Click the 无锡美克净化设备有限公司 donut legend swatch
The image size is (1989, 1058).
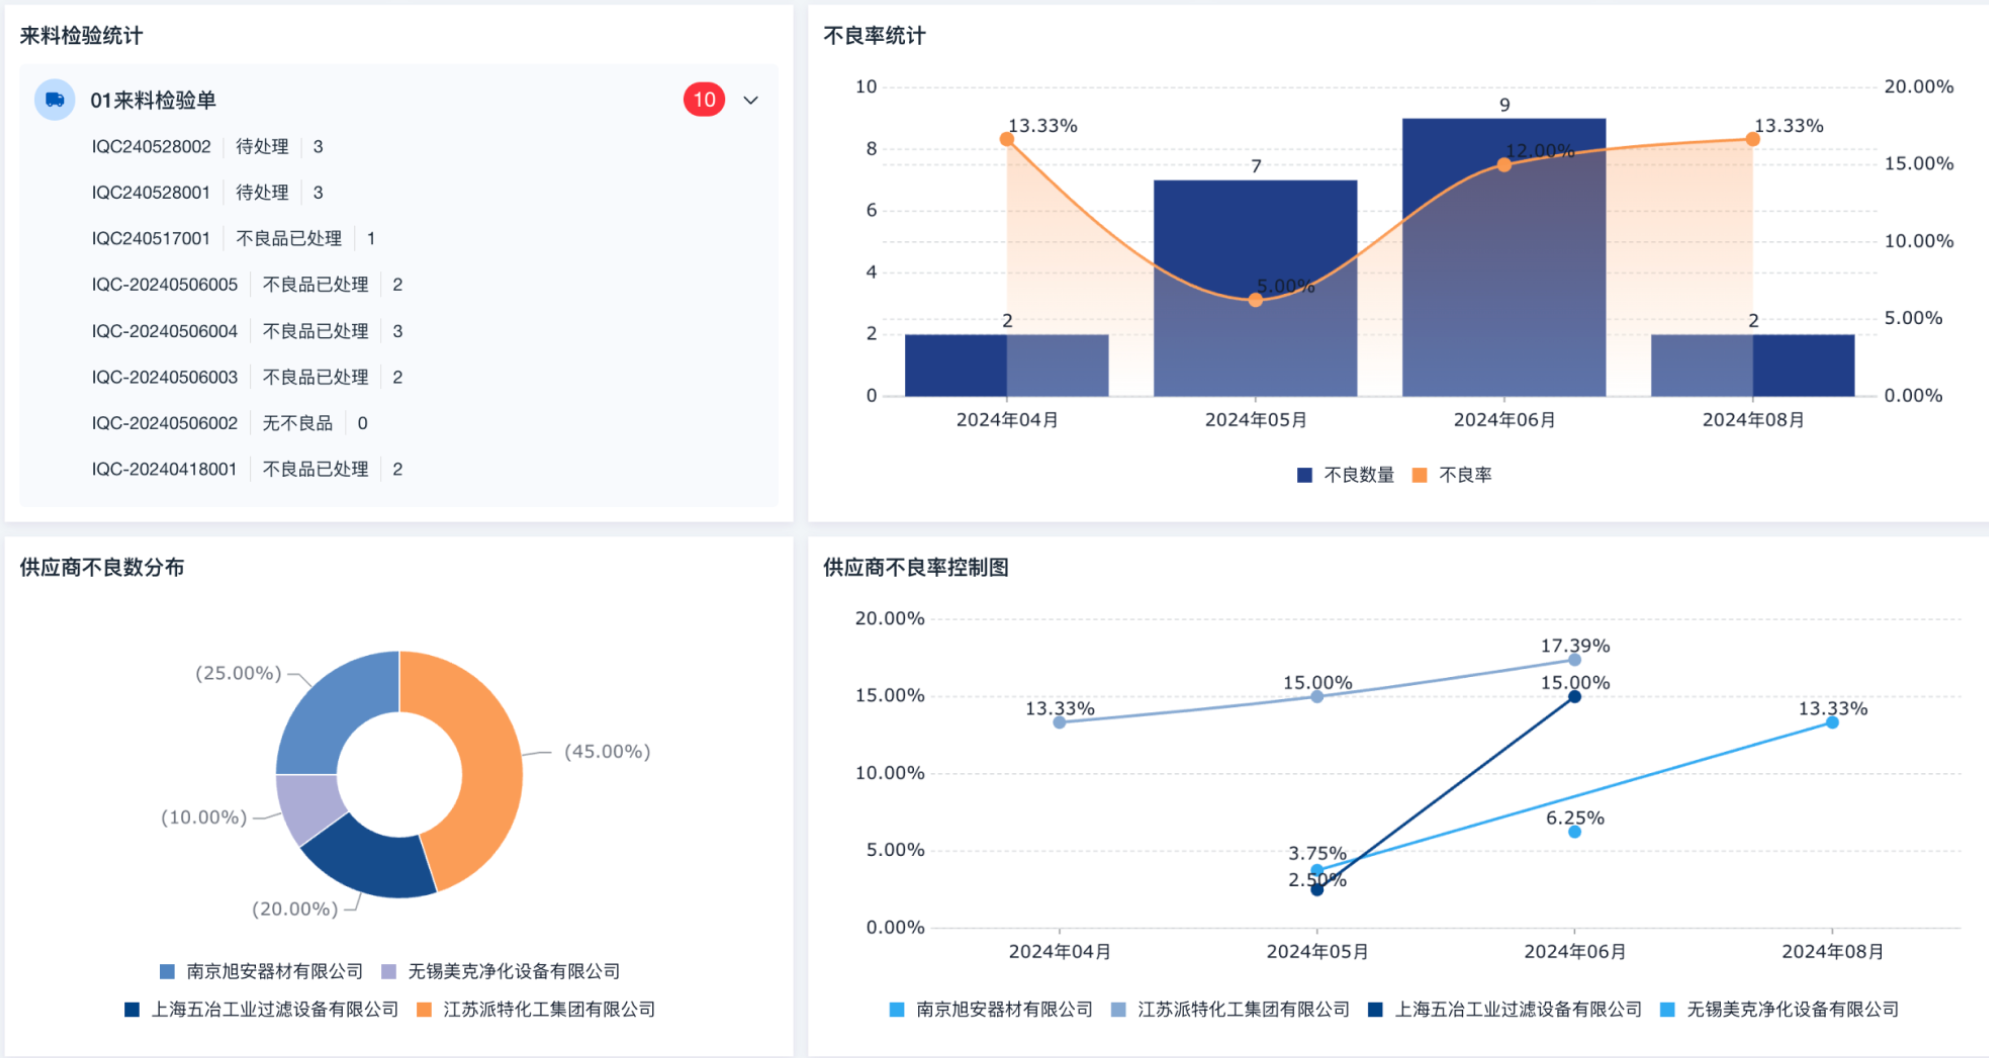(389, 971)
